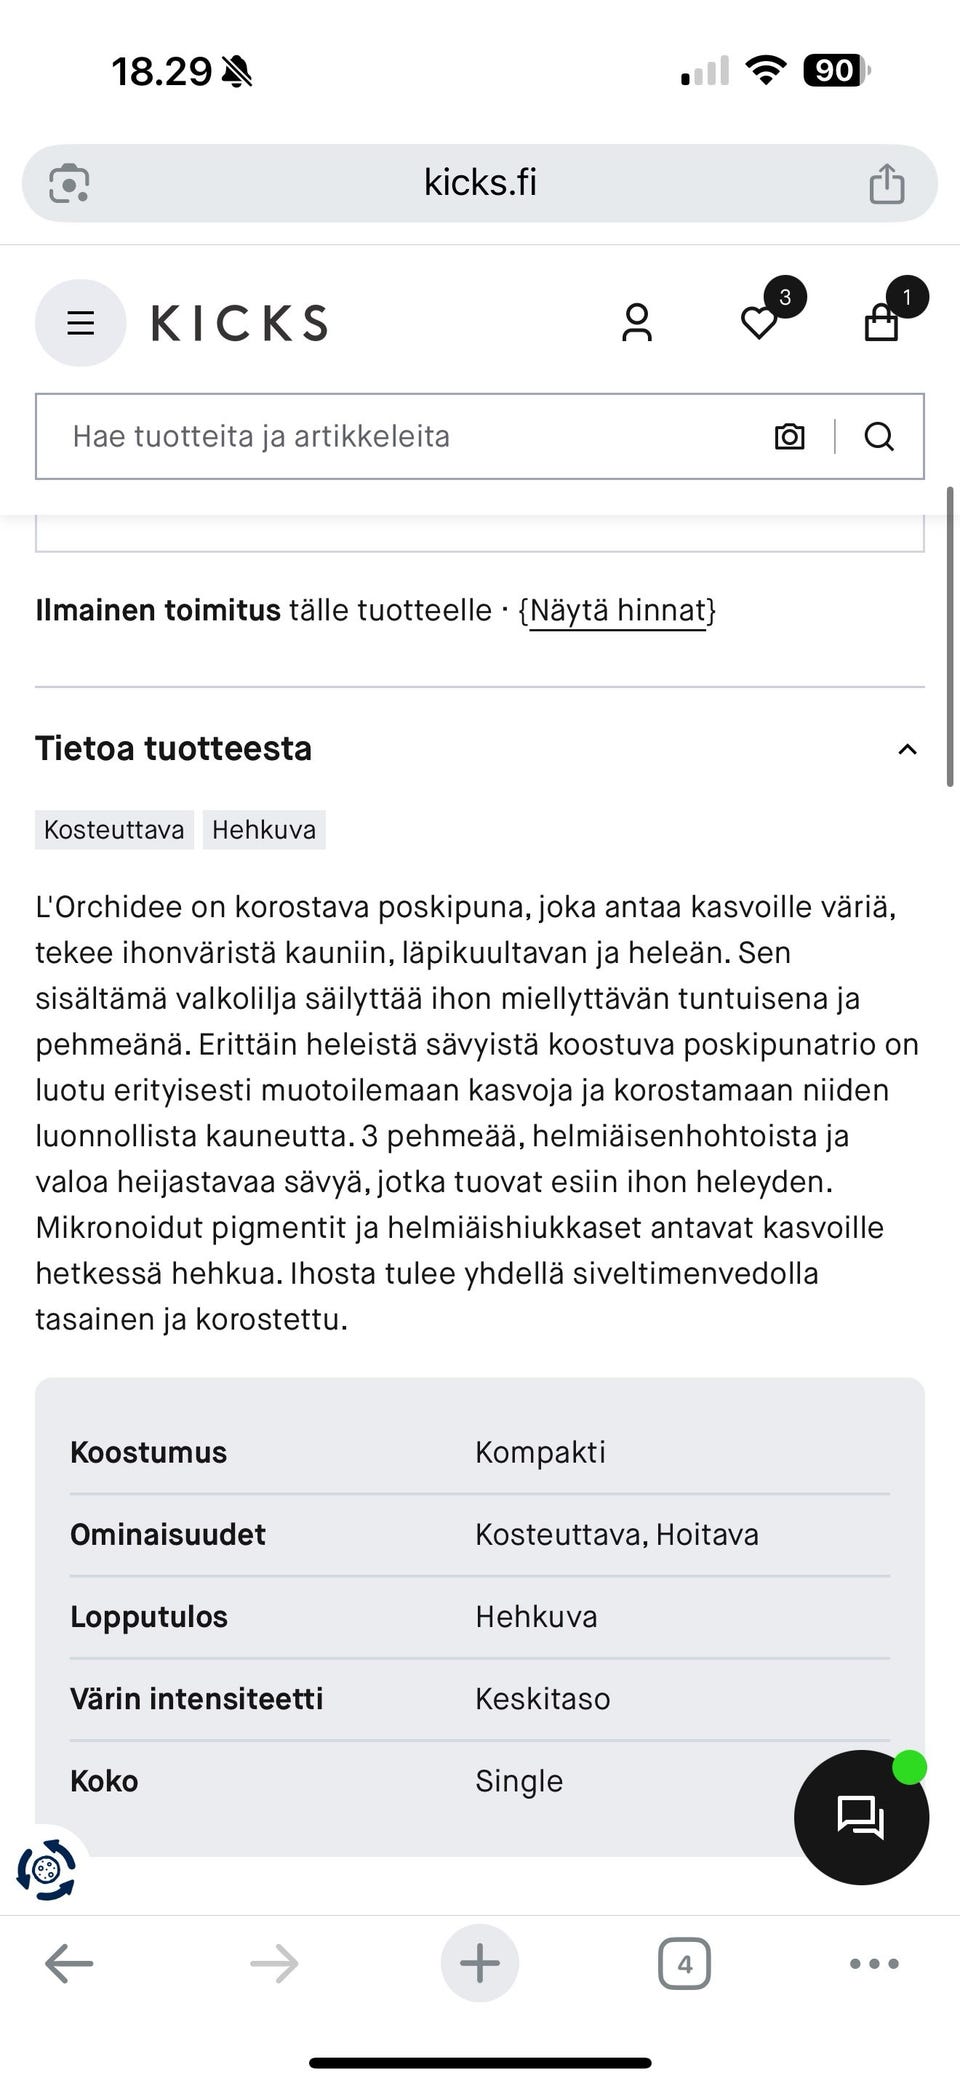
Task: Search products using the camera icon
Action: pos(788,436)
